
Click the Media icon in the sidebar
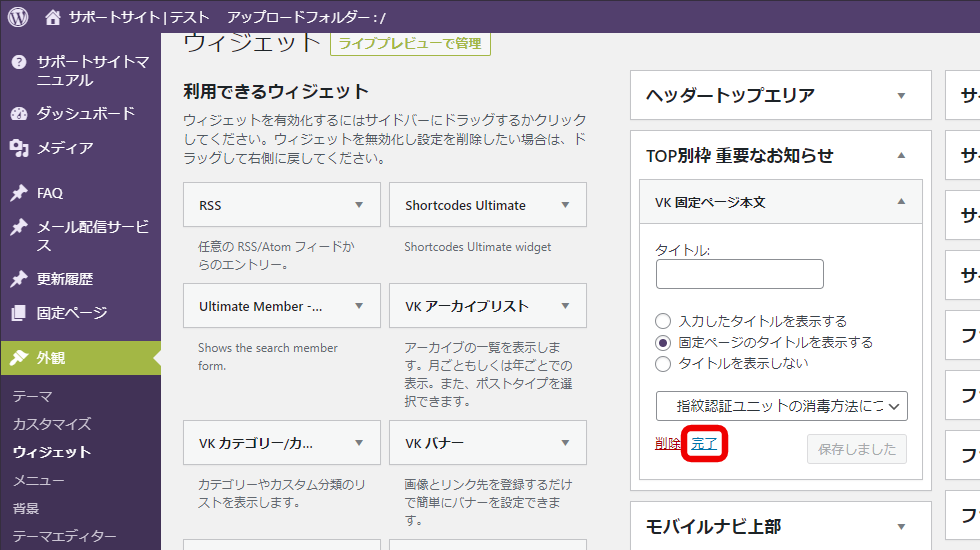coord(19,148)
